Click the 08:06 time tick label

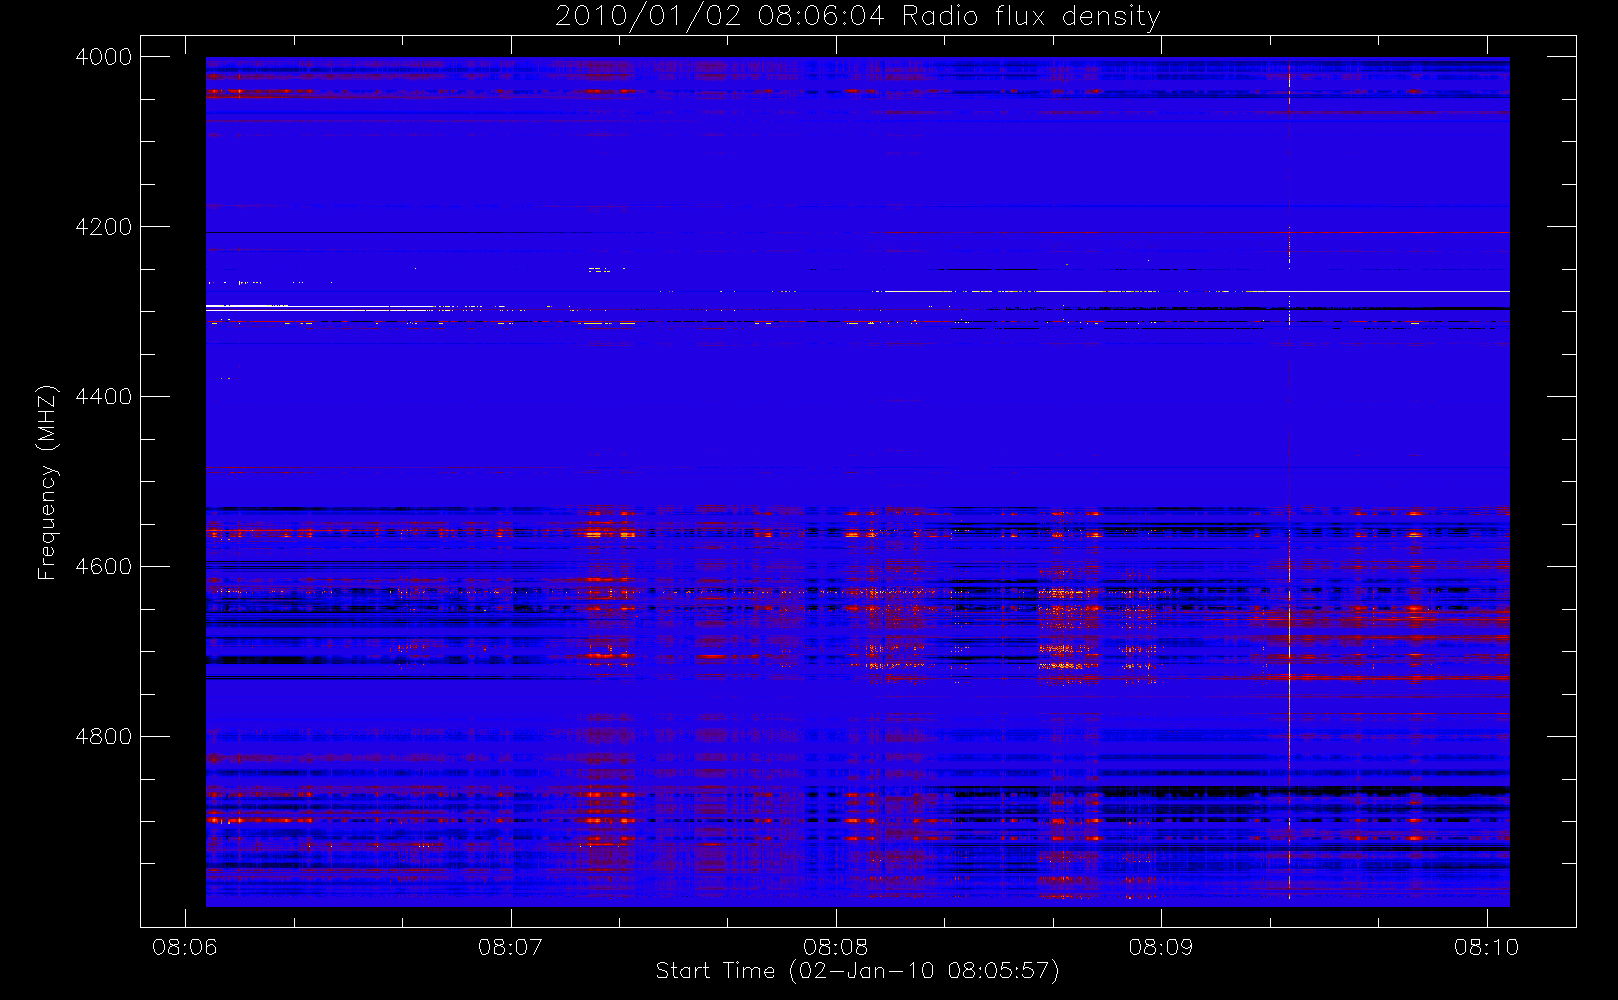click(x=184, y=947)
